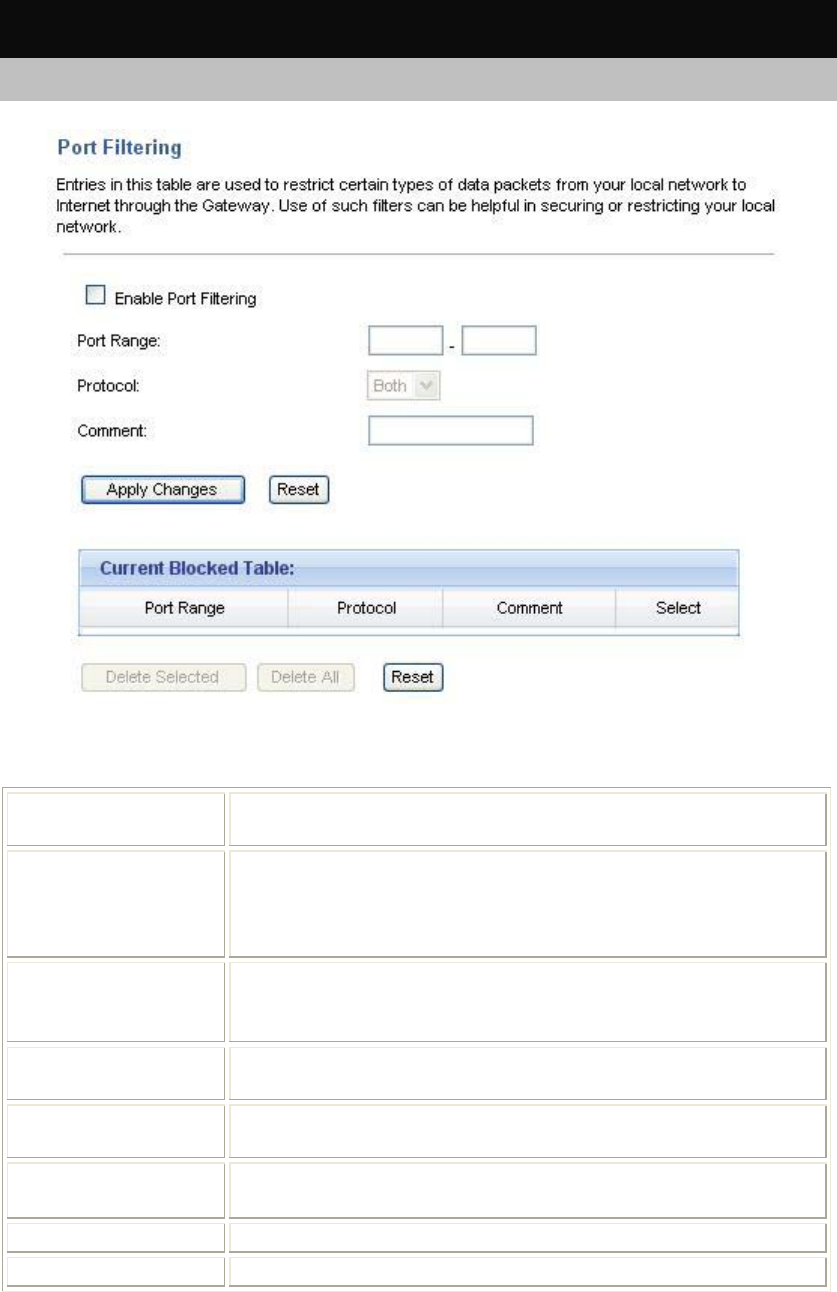
Task: Click the Protocol column header
Action: (365, 607)
